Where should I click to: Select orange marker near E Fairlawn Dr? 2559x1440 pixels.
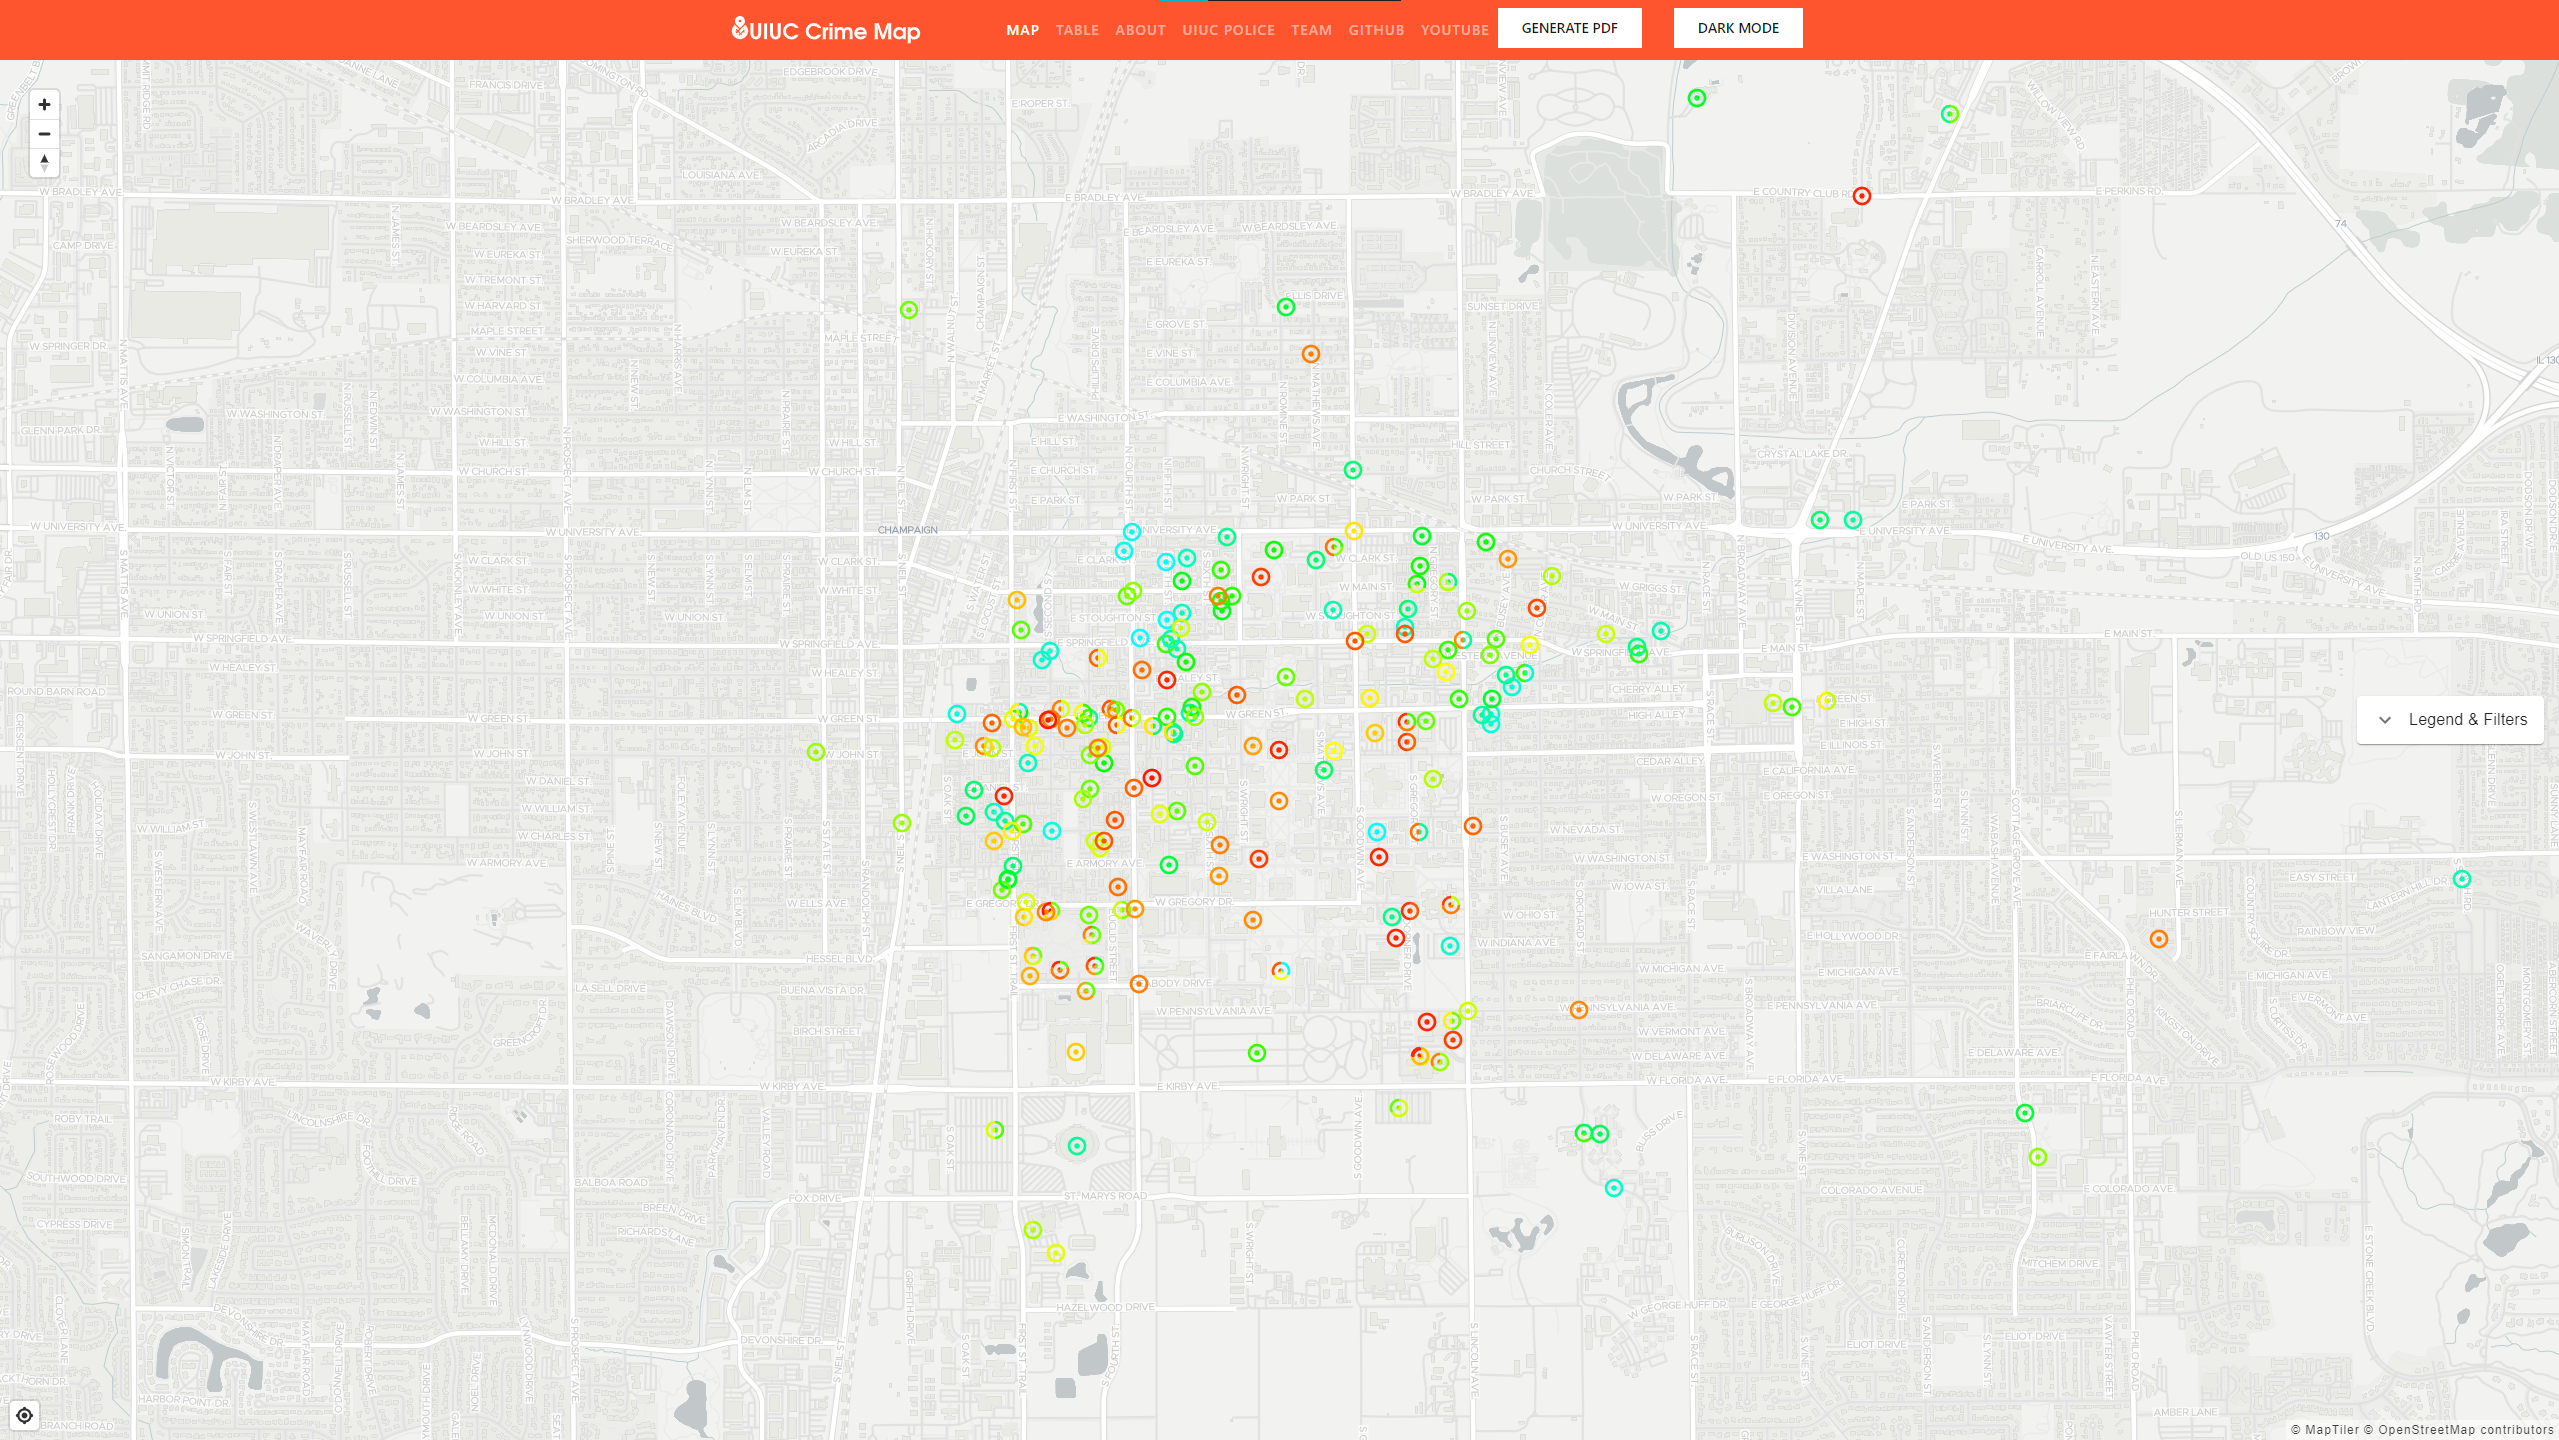tap(2158, 939)
